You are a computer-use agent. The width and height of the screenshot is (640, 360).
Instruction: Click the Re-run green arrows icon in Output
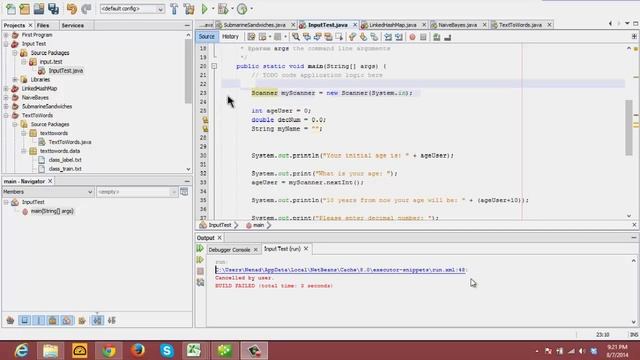click(200, 248)
